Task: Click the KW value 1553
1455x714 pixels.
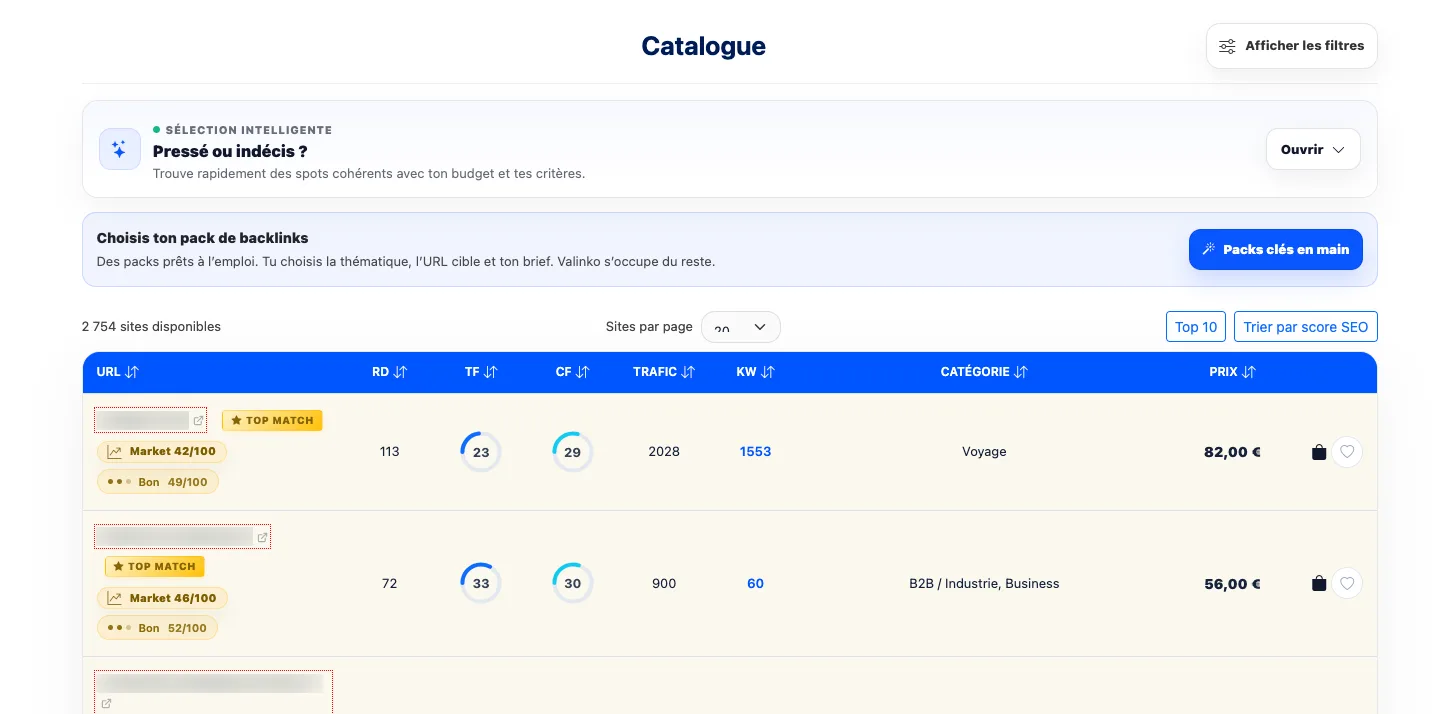Action: (756, 452)
